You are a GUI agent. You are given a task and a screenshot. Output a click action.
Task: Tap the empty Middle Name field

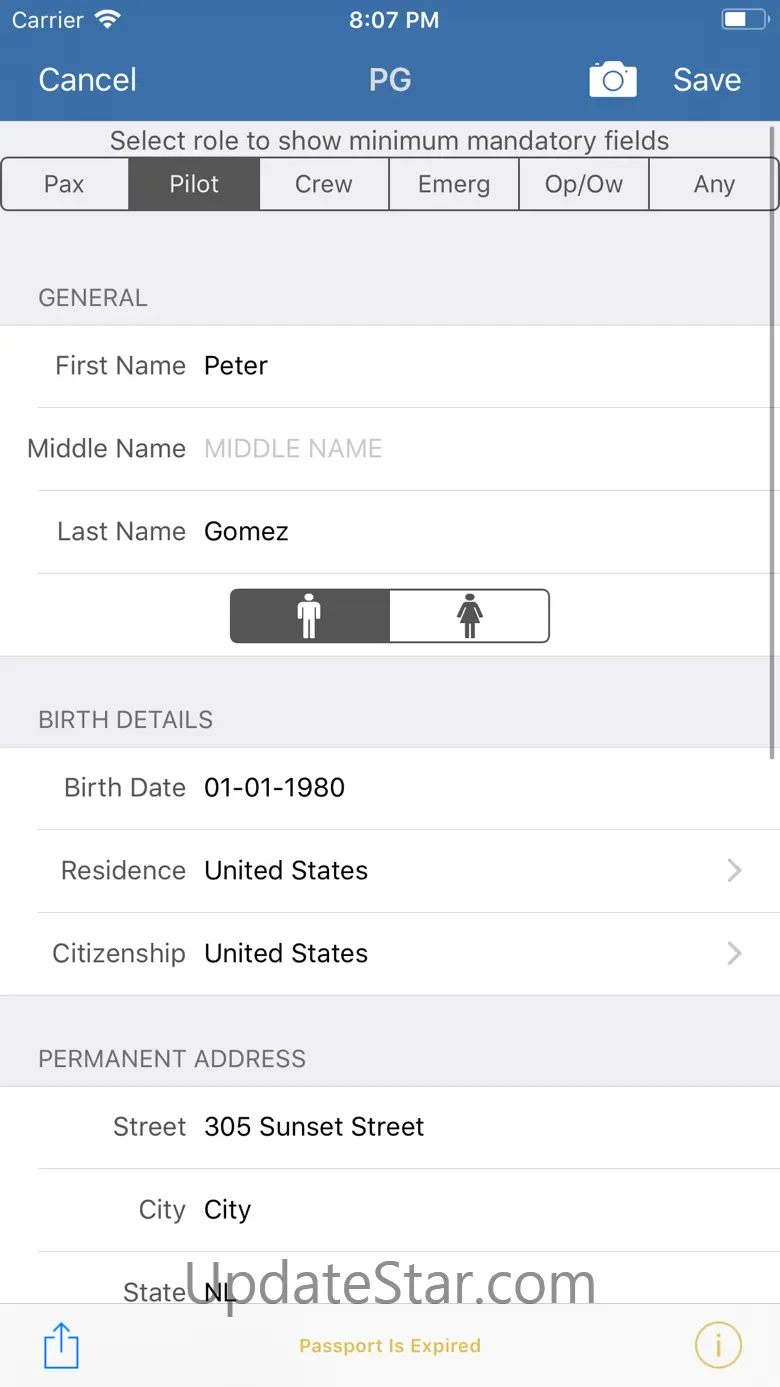point(480,449)
